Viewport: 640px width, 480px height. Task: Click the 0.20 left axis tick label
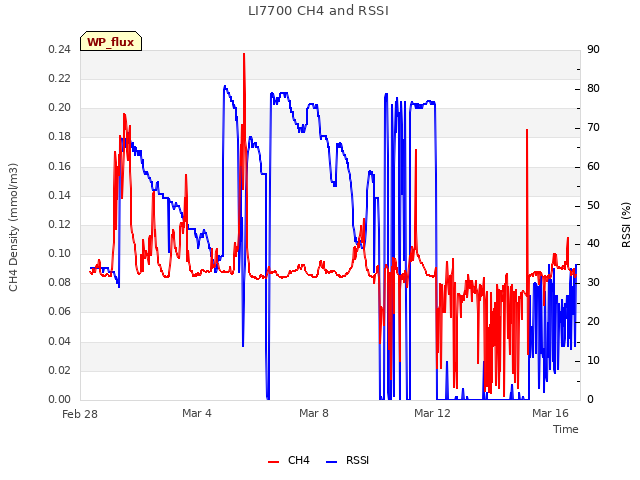click(60, 107)
